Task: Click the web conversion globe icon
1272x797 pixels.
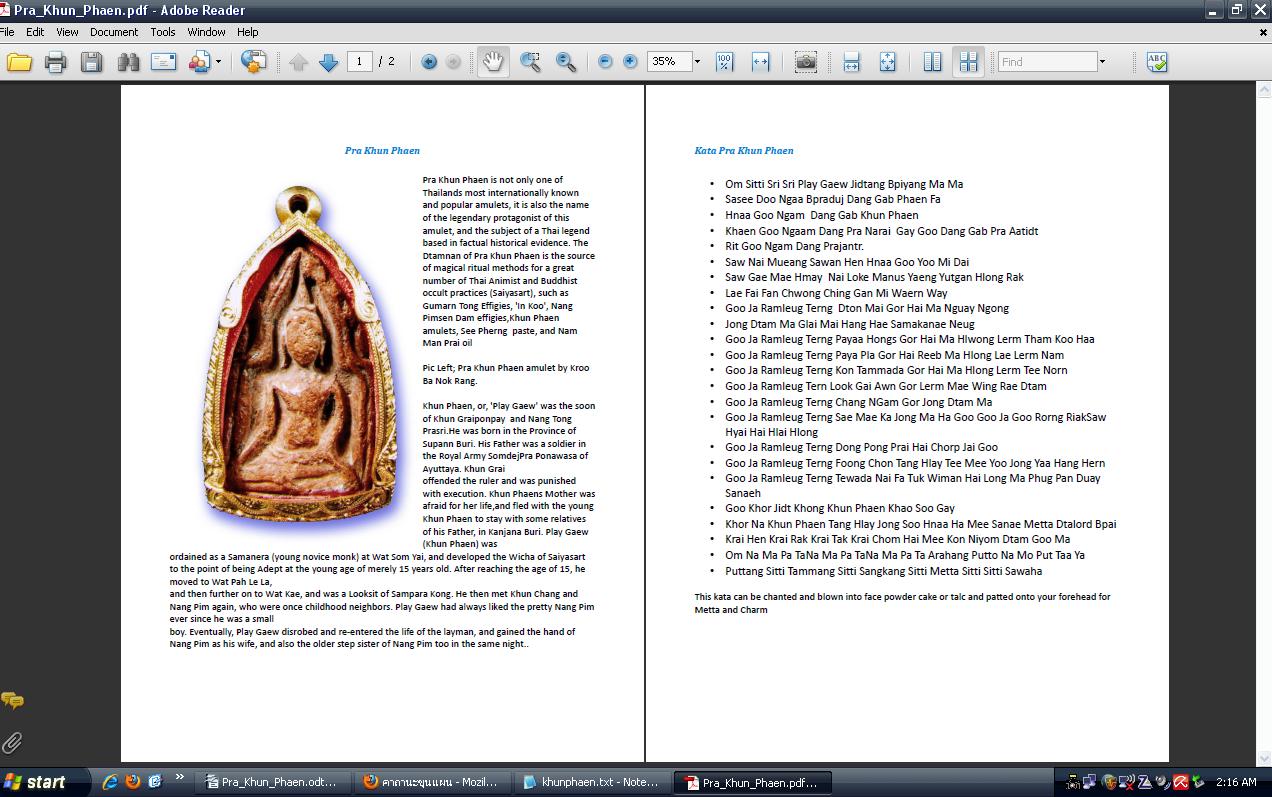Action: click(254, 62)
